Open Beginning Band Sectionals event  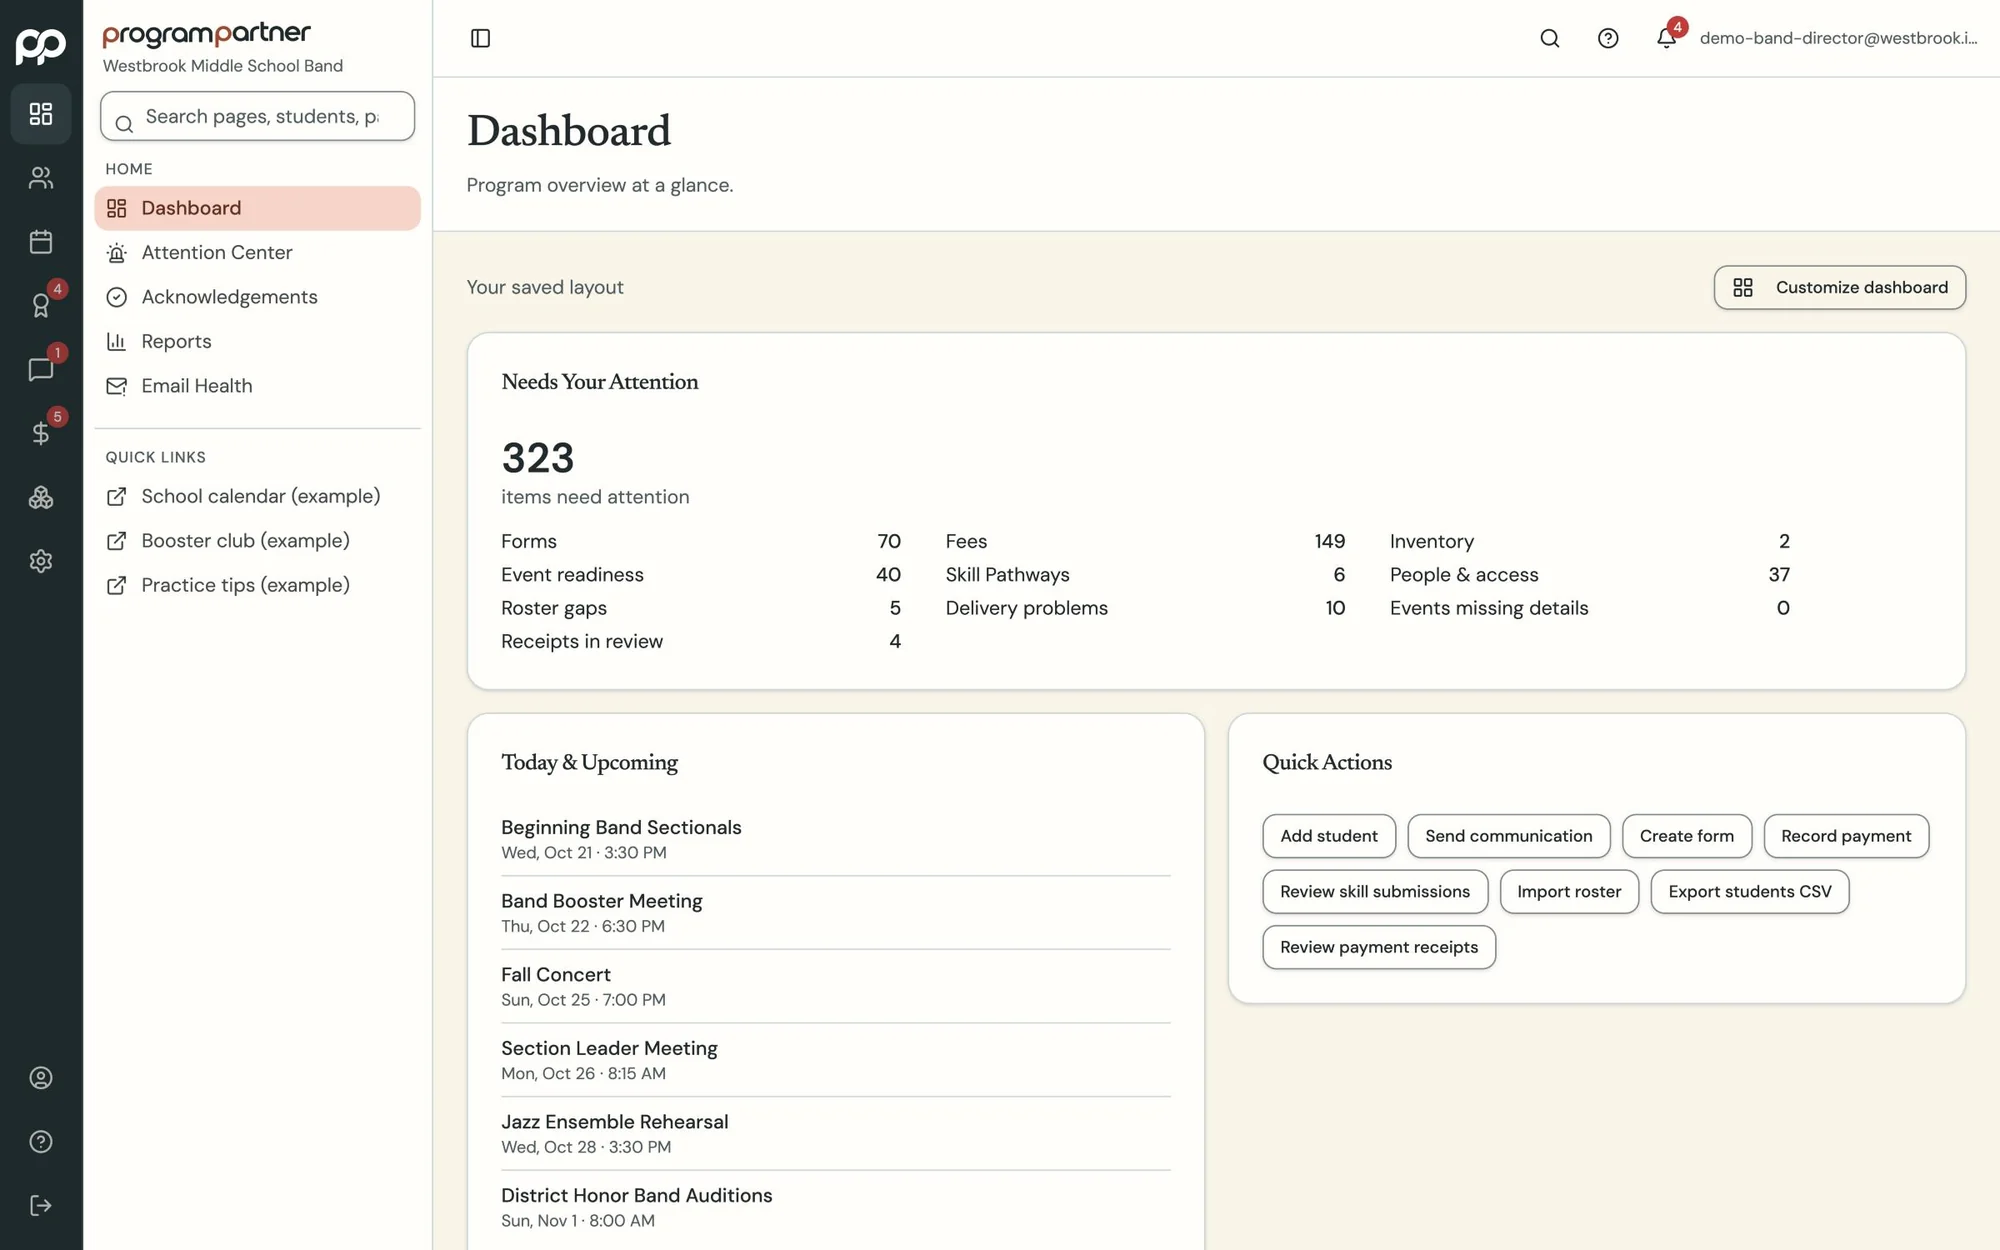836,840
